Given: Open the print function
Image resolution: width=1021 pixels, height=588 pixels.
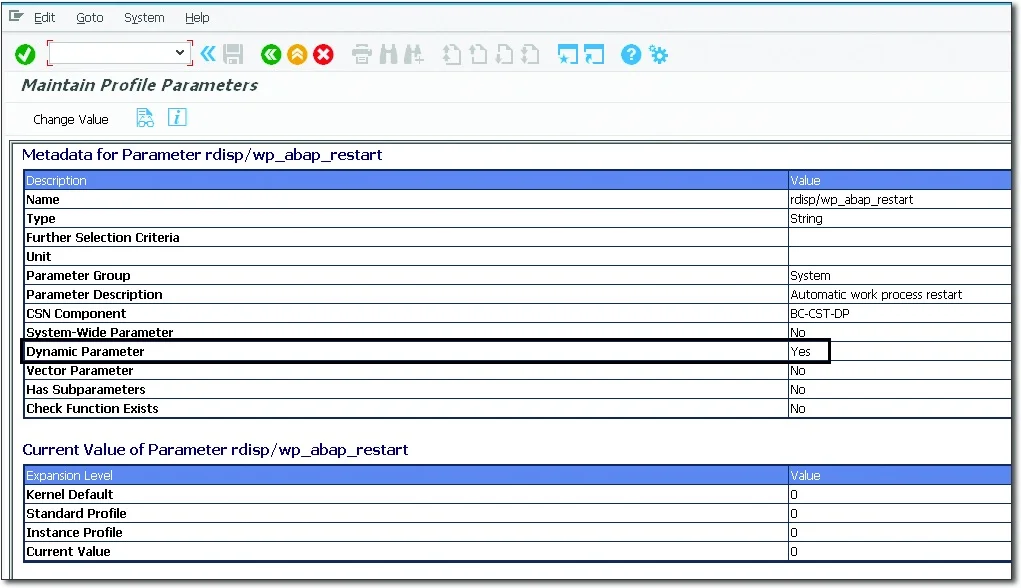Looking at the screenshot, I should click(x=360, y=54).
